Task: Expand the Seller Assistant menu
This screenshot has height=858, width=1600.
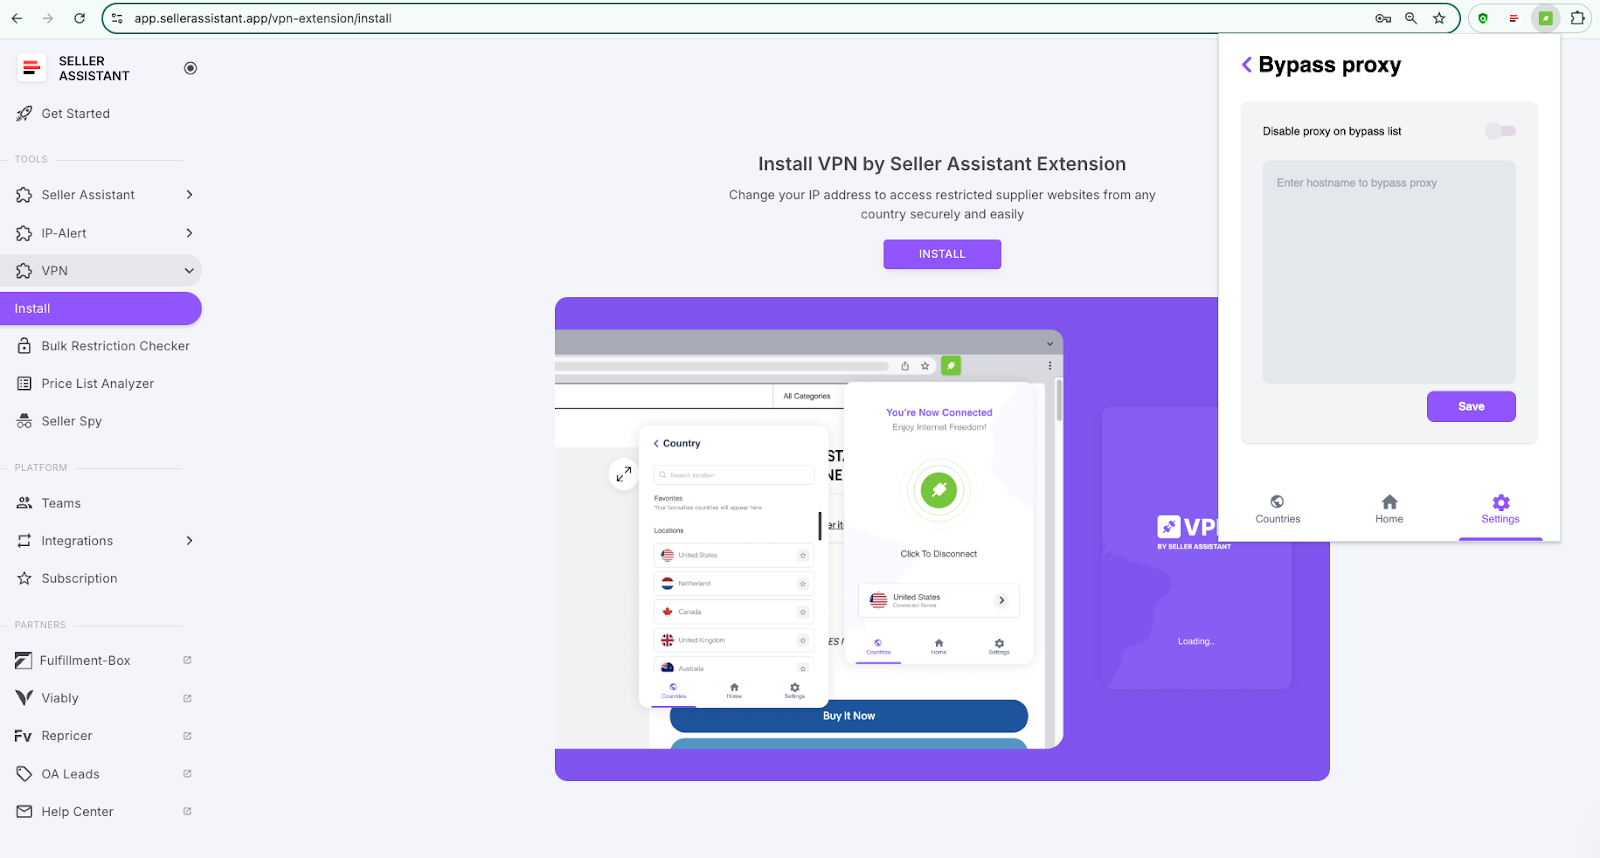Action: [189, 195]
